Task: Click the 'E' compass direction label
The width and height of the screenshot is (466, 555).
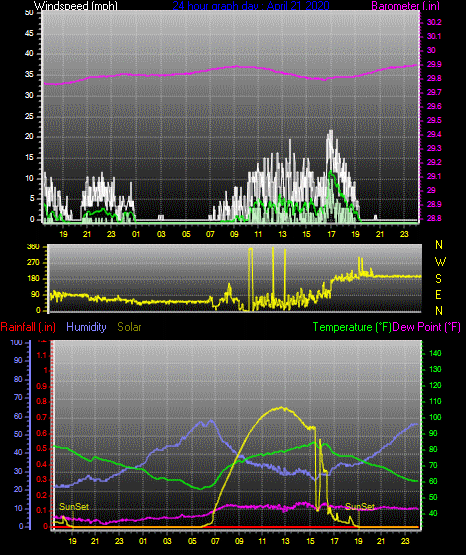Action: point(438,294)
